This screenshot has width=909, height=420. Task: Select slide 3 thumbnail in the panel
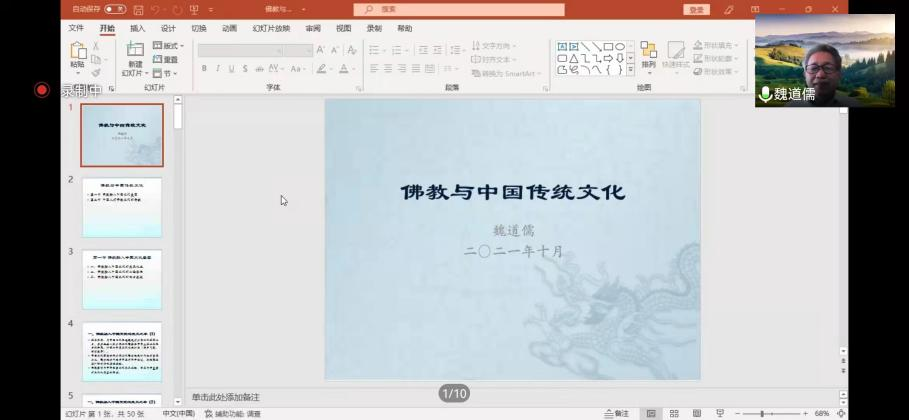click(121, 279)
